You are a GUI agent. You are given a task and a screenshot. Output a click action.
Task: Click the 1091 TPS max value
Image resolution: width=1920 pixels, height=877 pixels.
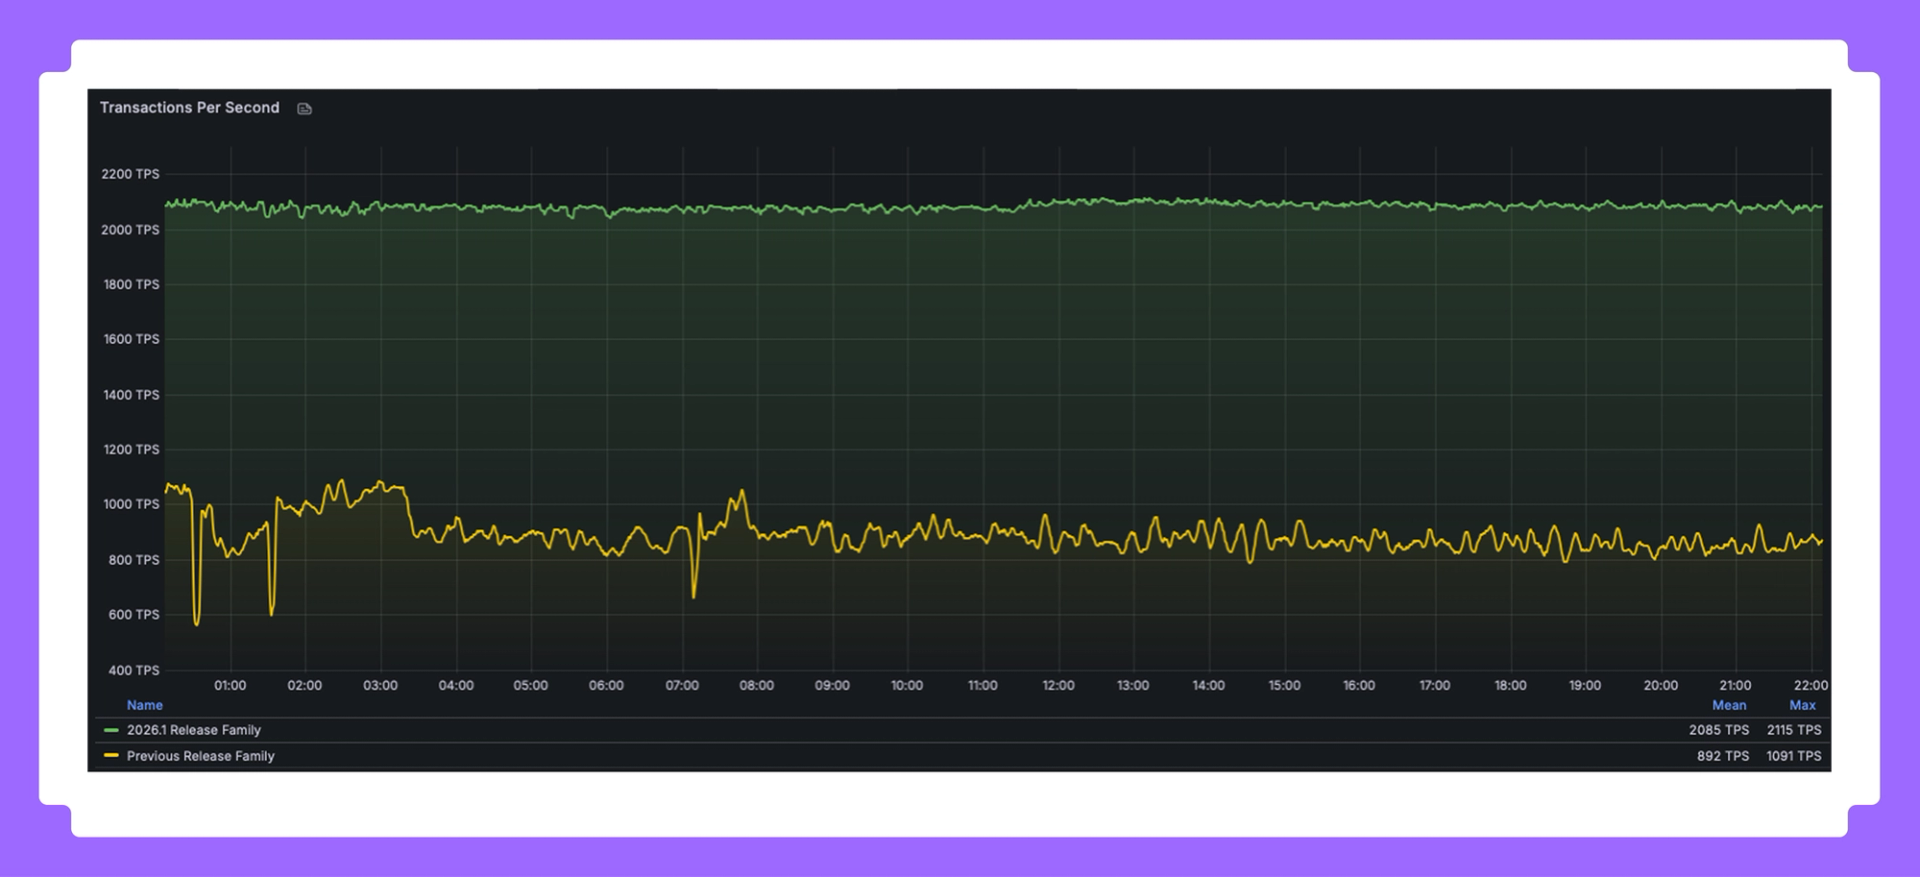pyautogui.click(x=1794, y=756)
